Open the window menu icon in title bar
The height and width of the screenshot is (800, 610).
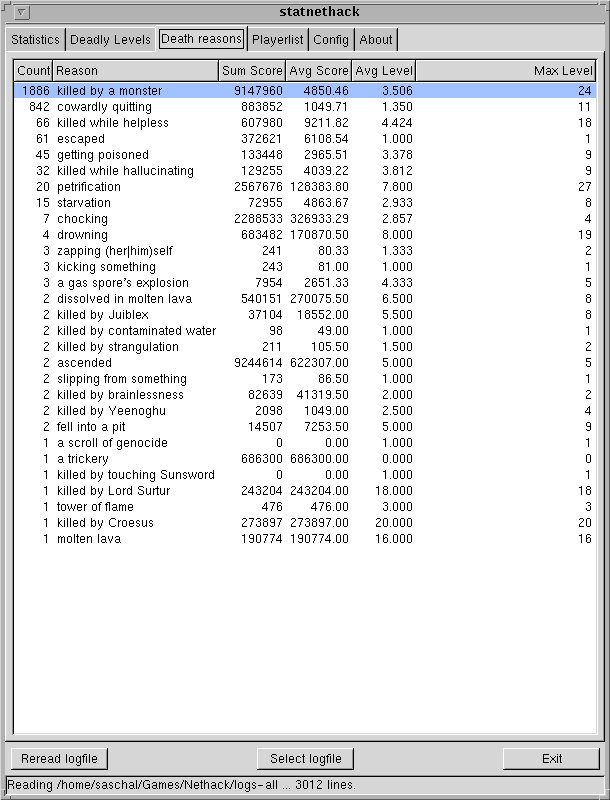(x=21, y=12)
